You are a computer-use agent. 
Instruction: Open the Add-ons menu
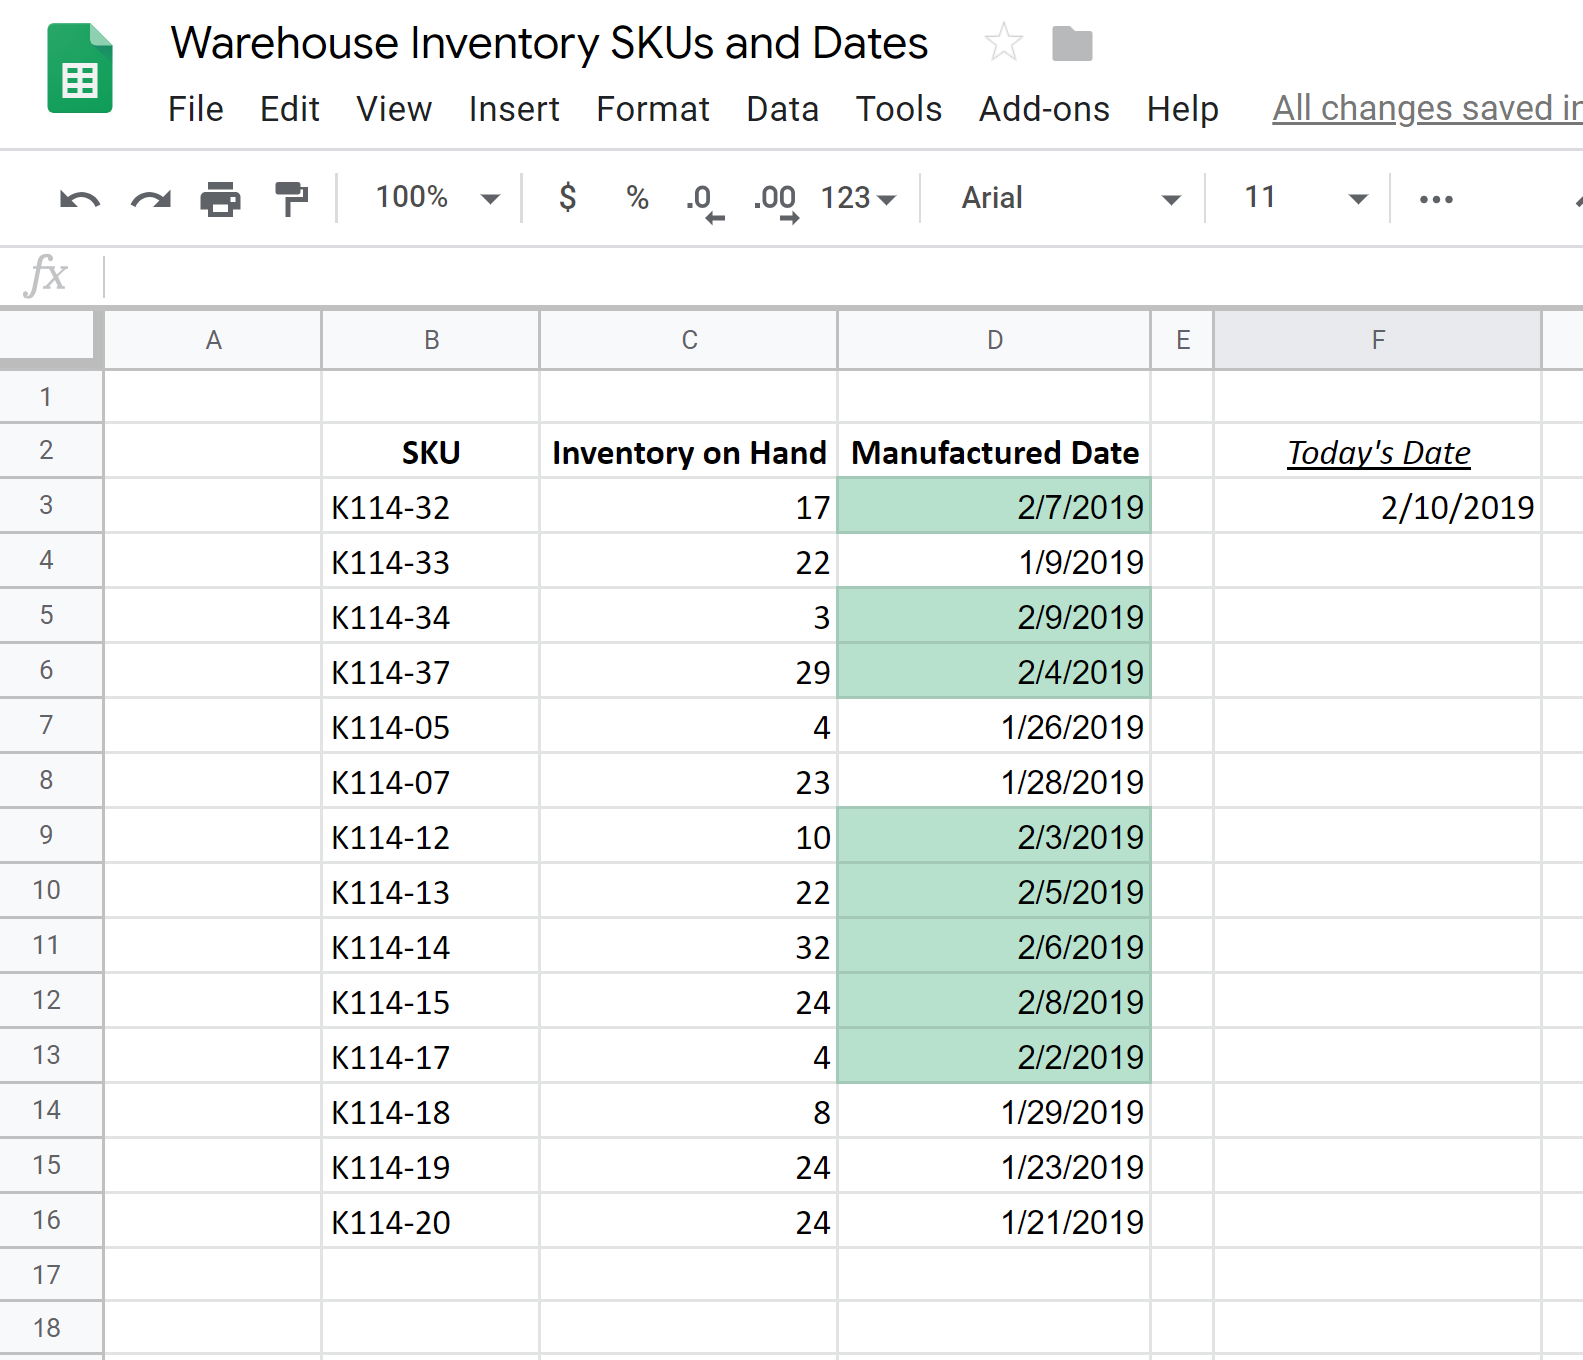[1044, 108]
